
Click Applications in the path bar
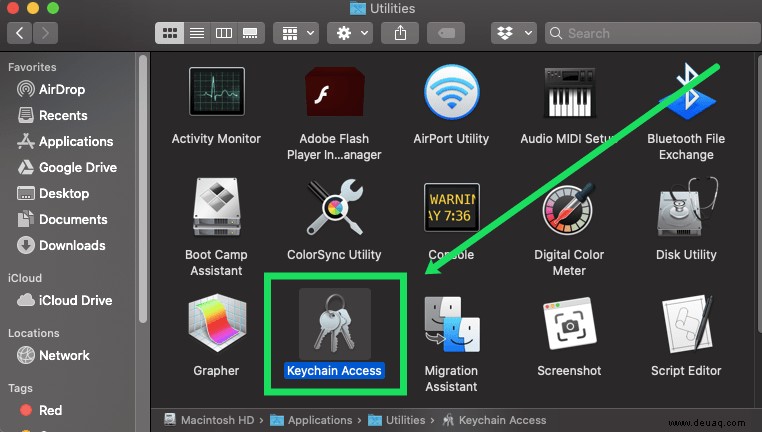(x=311, y=420)
